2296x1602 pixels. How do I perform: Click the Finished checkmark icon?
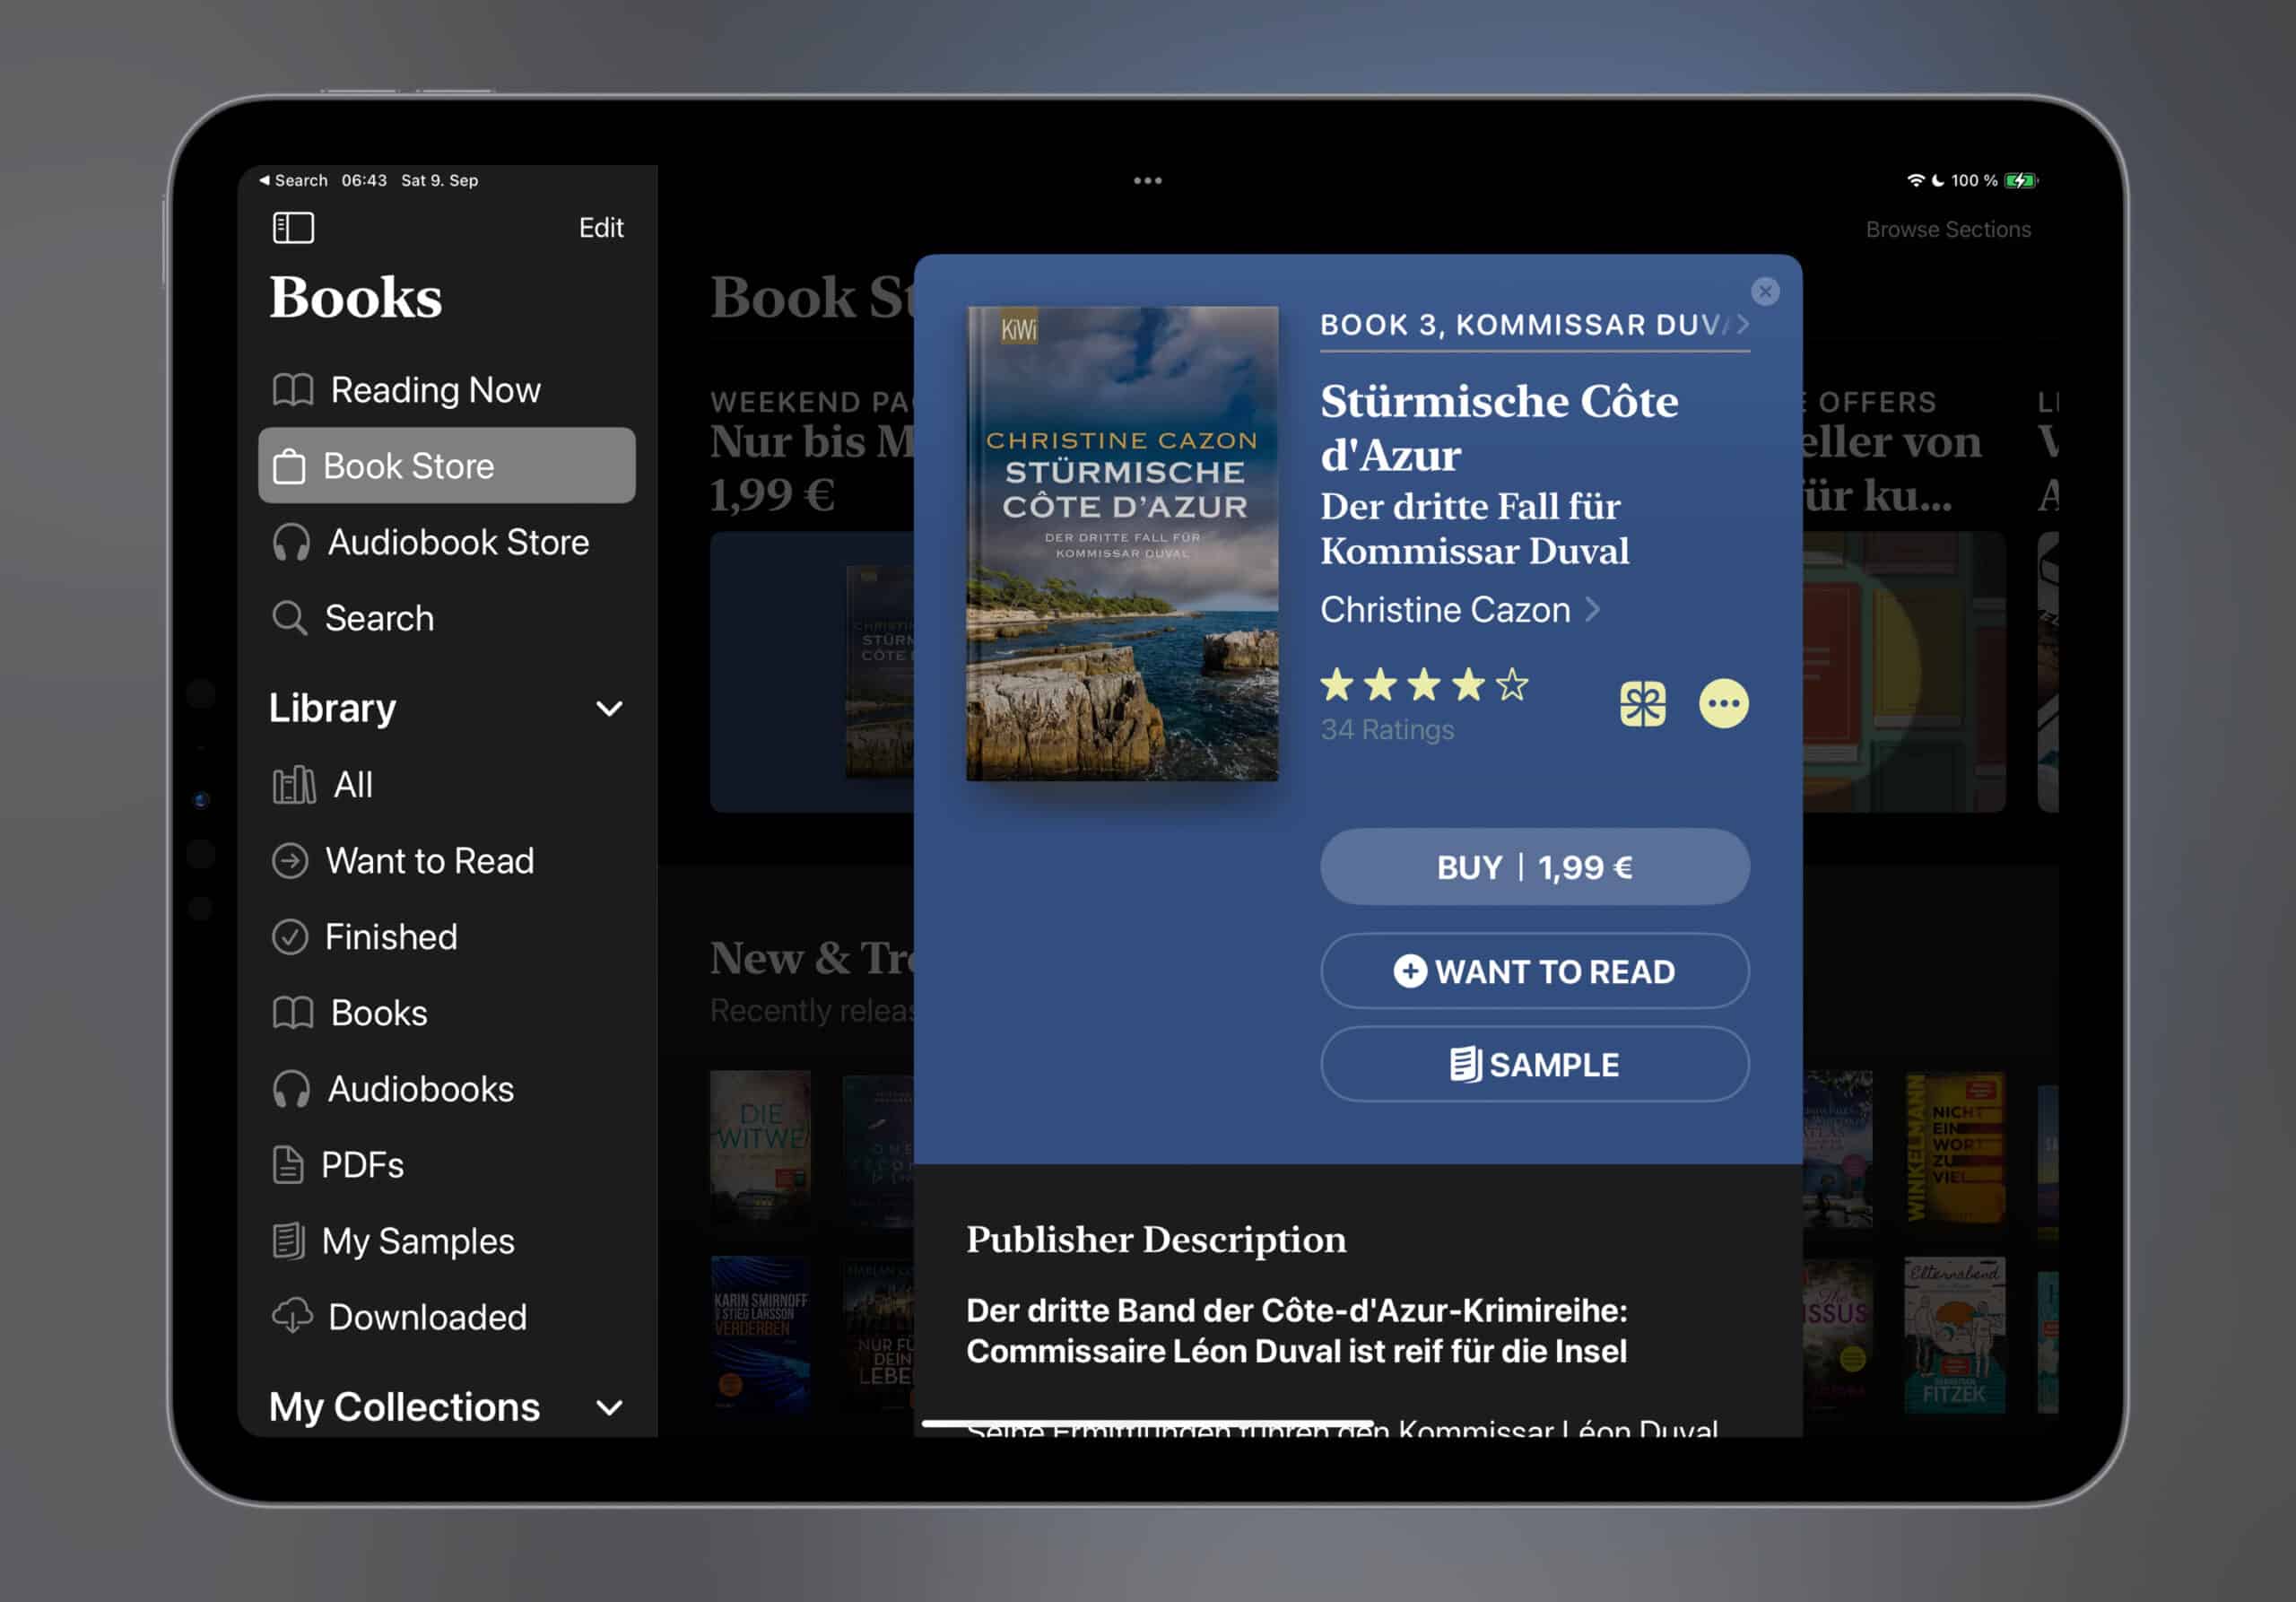[x=290, y=937]
